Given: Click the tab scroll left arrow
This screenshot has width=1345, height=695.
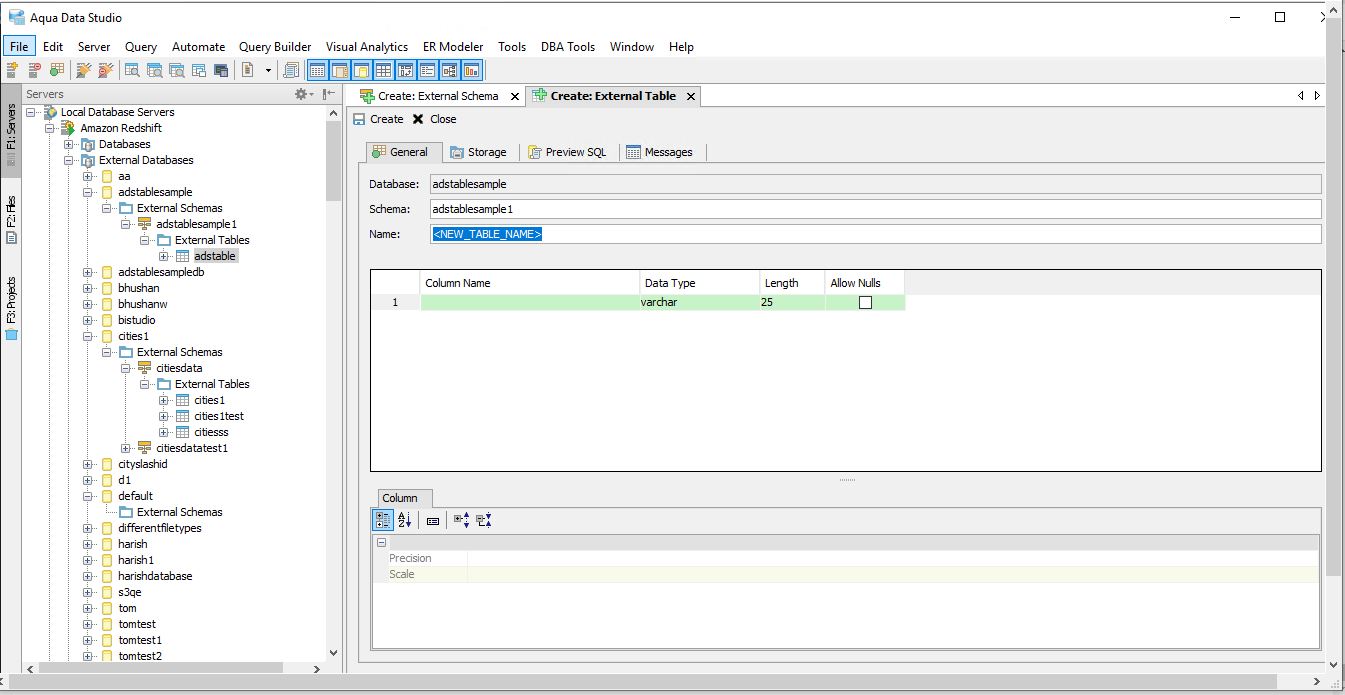Looking at the screenshot, I should [x=1301, y=96].
